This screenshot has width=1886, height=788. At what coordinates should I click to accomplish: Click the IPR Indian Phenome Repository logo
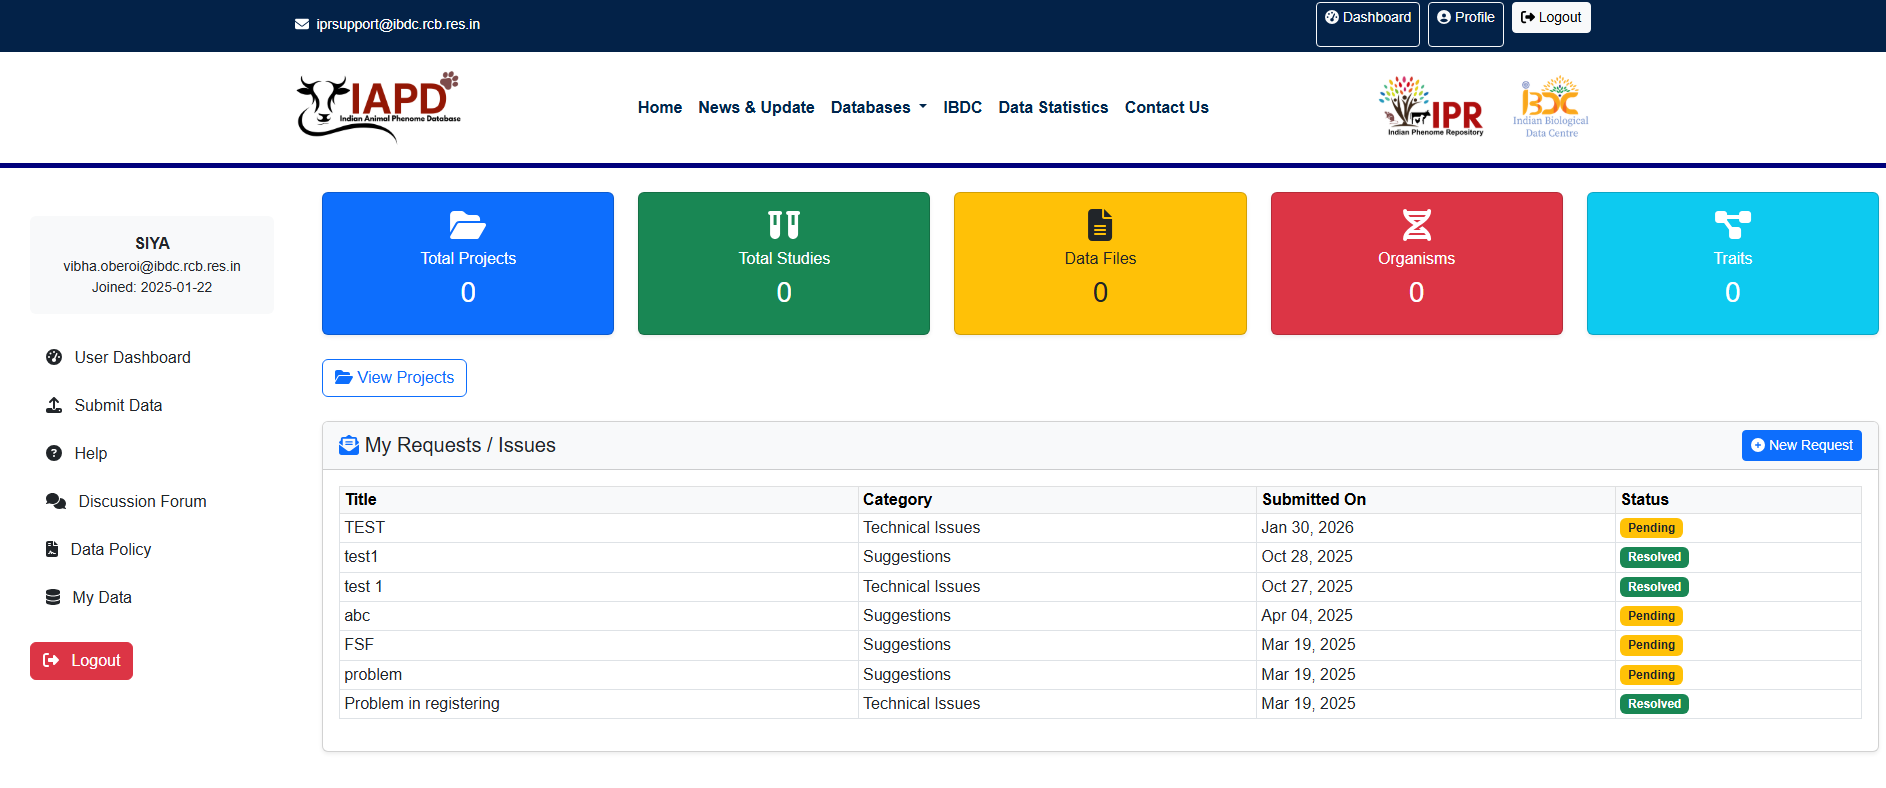pyautogui.click(x=1432, y=106)
